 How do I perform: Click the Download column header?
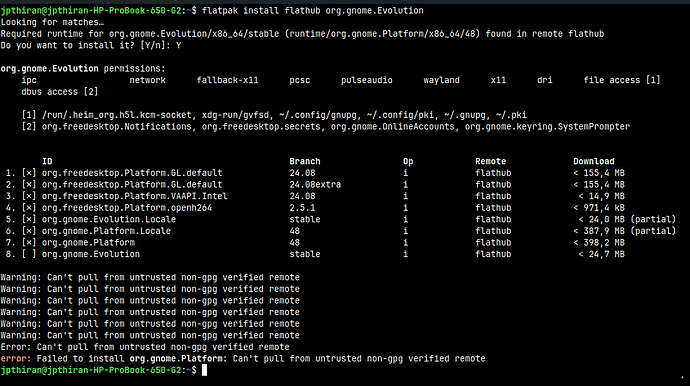pos(594,162)
